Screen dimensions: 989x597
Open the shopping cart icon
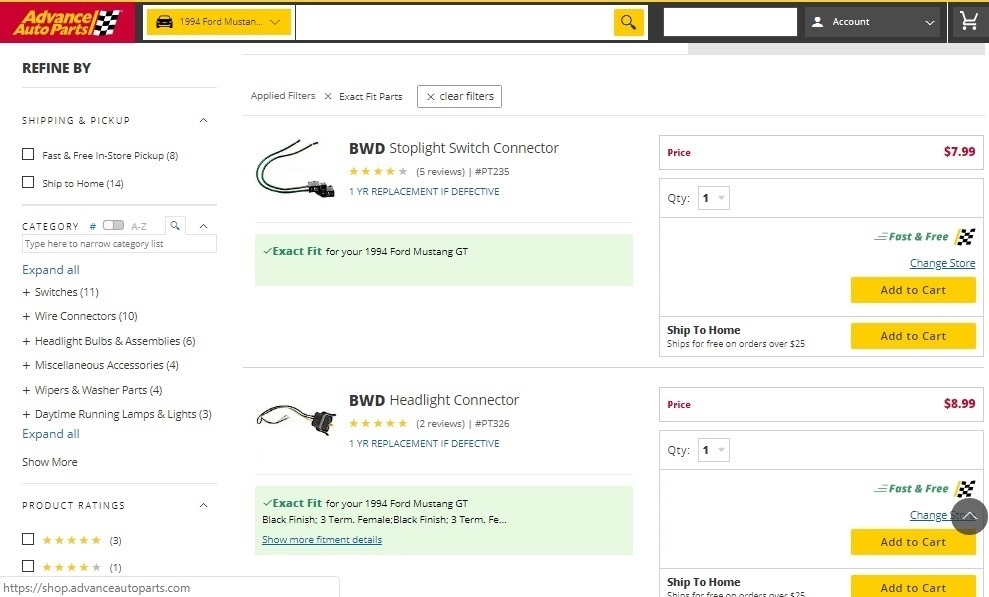coord(967,22)
